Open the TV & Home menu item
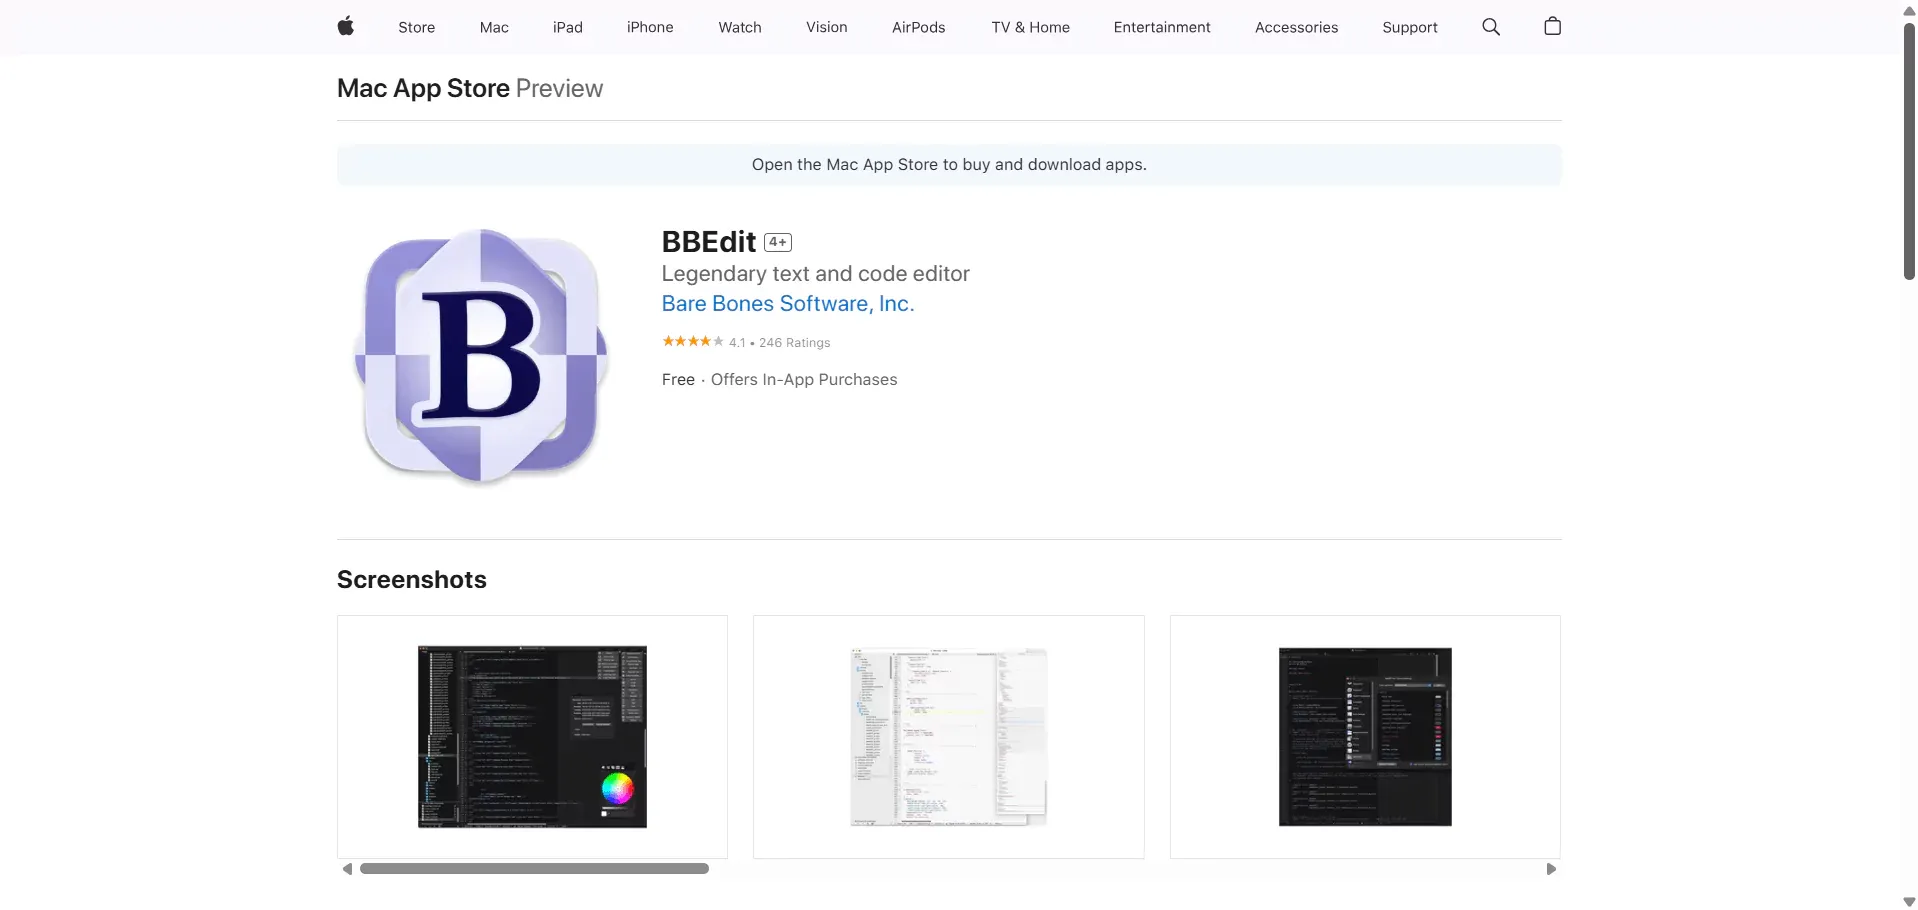The height and width of the screenshot is (910, 1918). click(x=1031, y=27)
